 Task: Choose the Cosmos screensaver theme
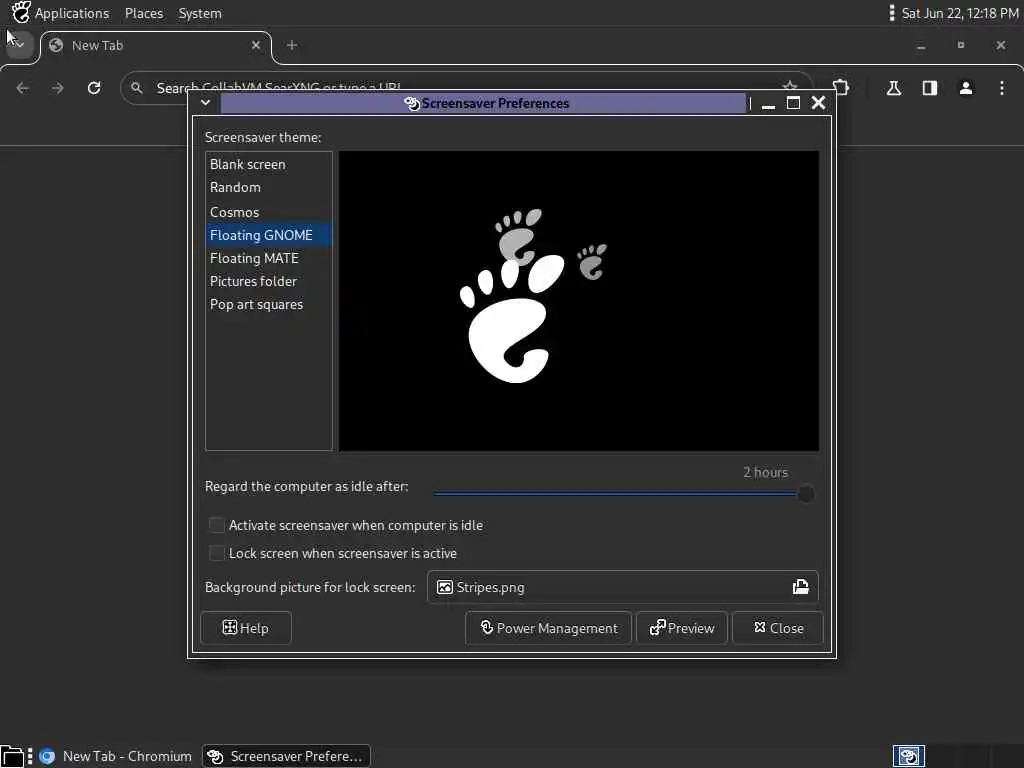268,212
